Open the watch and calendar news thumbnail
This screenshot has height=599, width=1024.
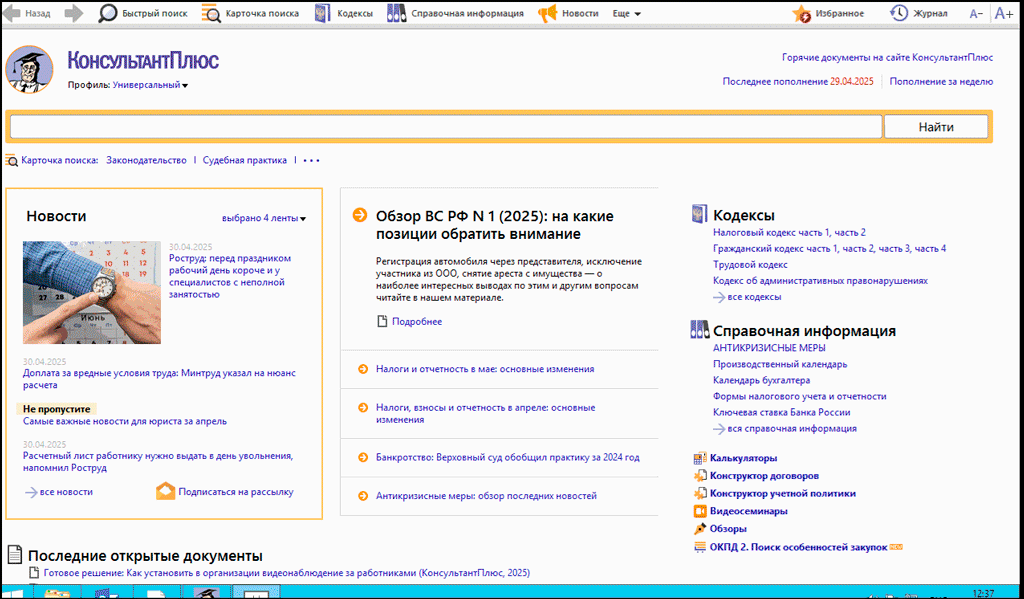pos(92,293)
